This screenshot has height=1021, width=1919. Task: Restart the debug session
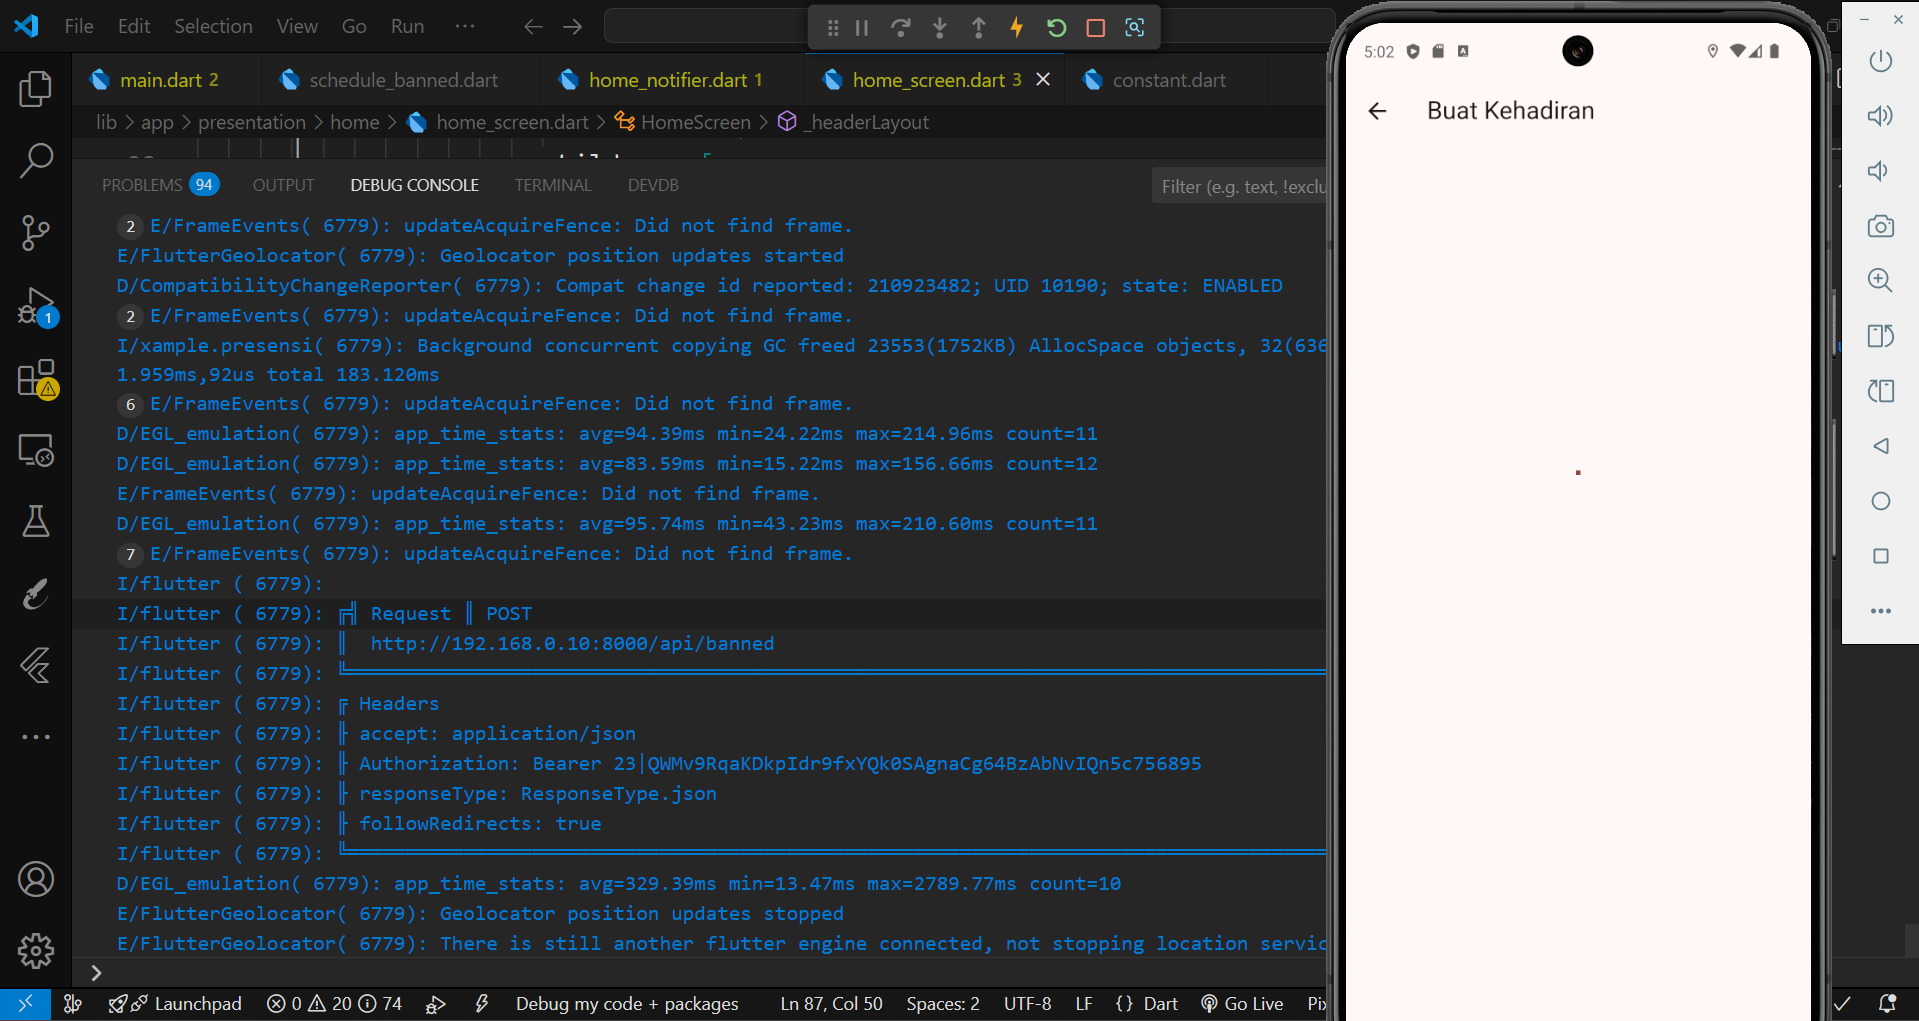click(x=1056, y=27)
